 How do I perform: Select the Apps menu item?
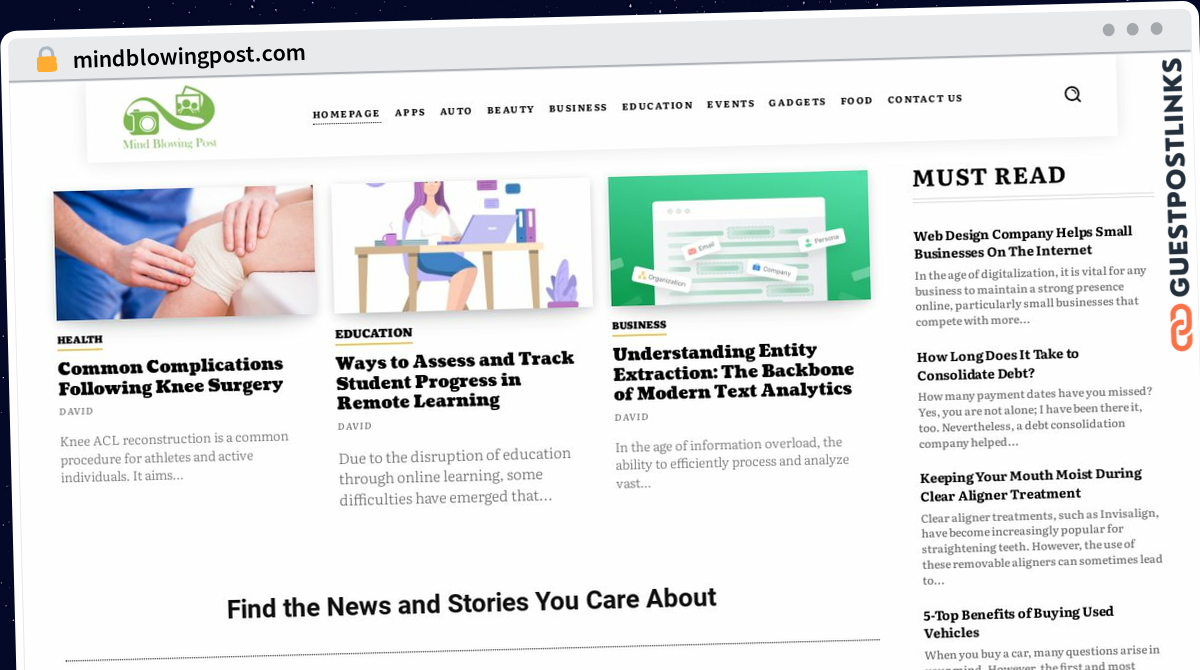[410, 113]
